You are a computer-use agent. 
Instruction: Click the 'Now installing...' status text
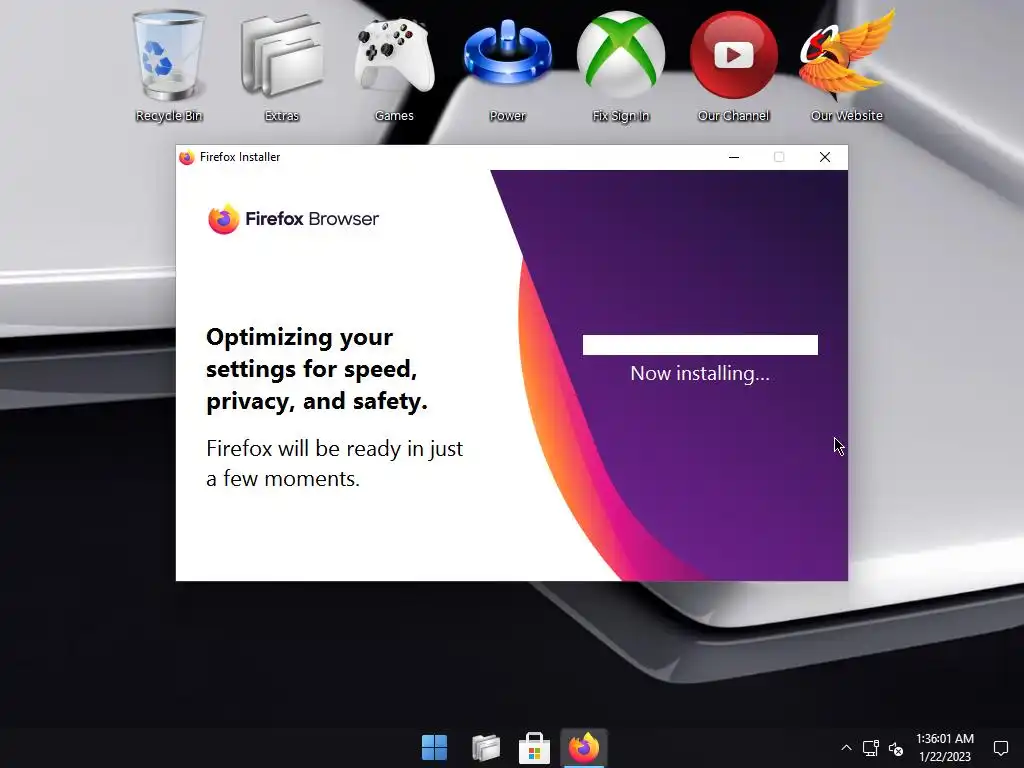700,374
